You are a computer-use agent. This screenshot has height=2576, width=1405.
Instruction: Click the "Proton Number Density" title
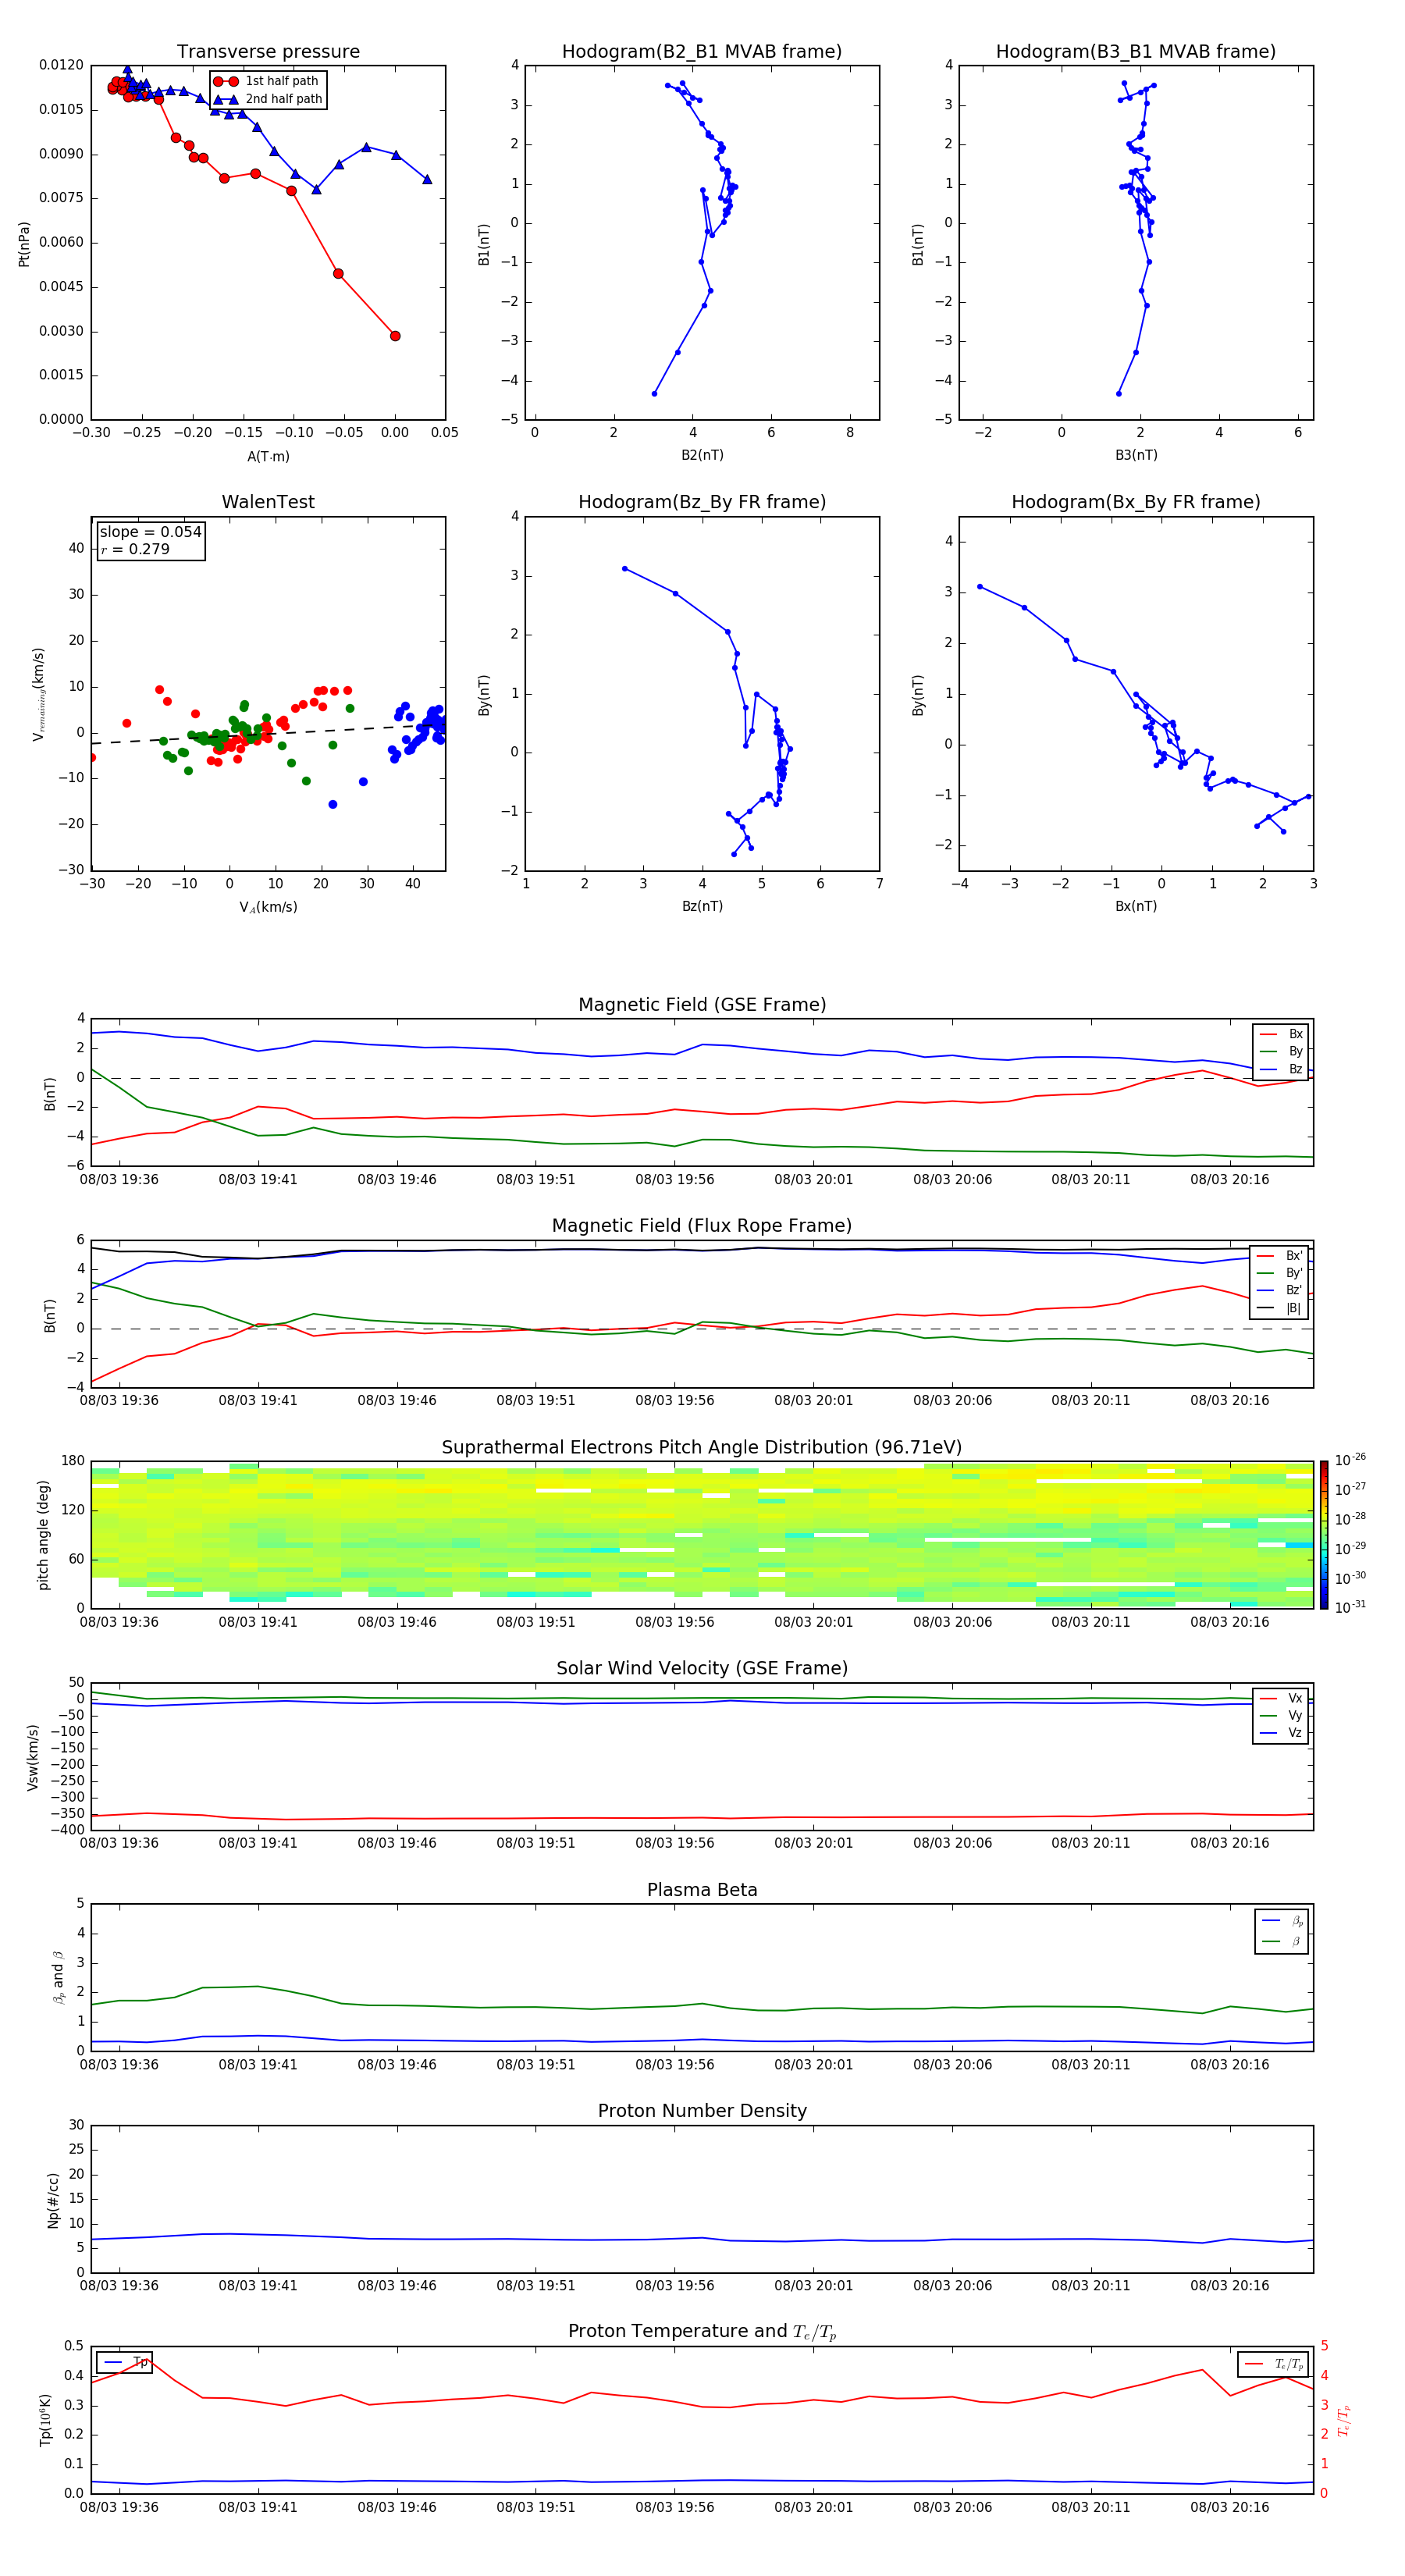(x=702, y=2111)
